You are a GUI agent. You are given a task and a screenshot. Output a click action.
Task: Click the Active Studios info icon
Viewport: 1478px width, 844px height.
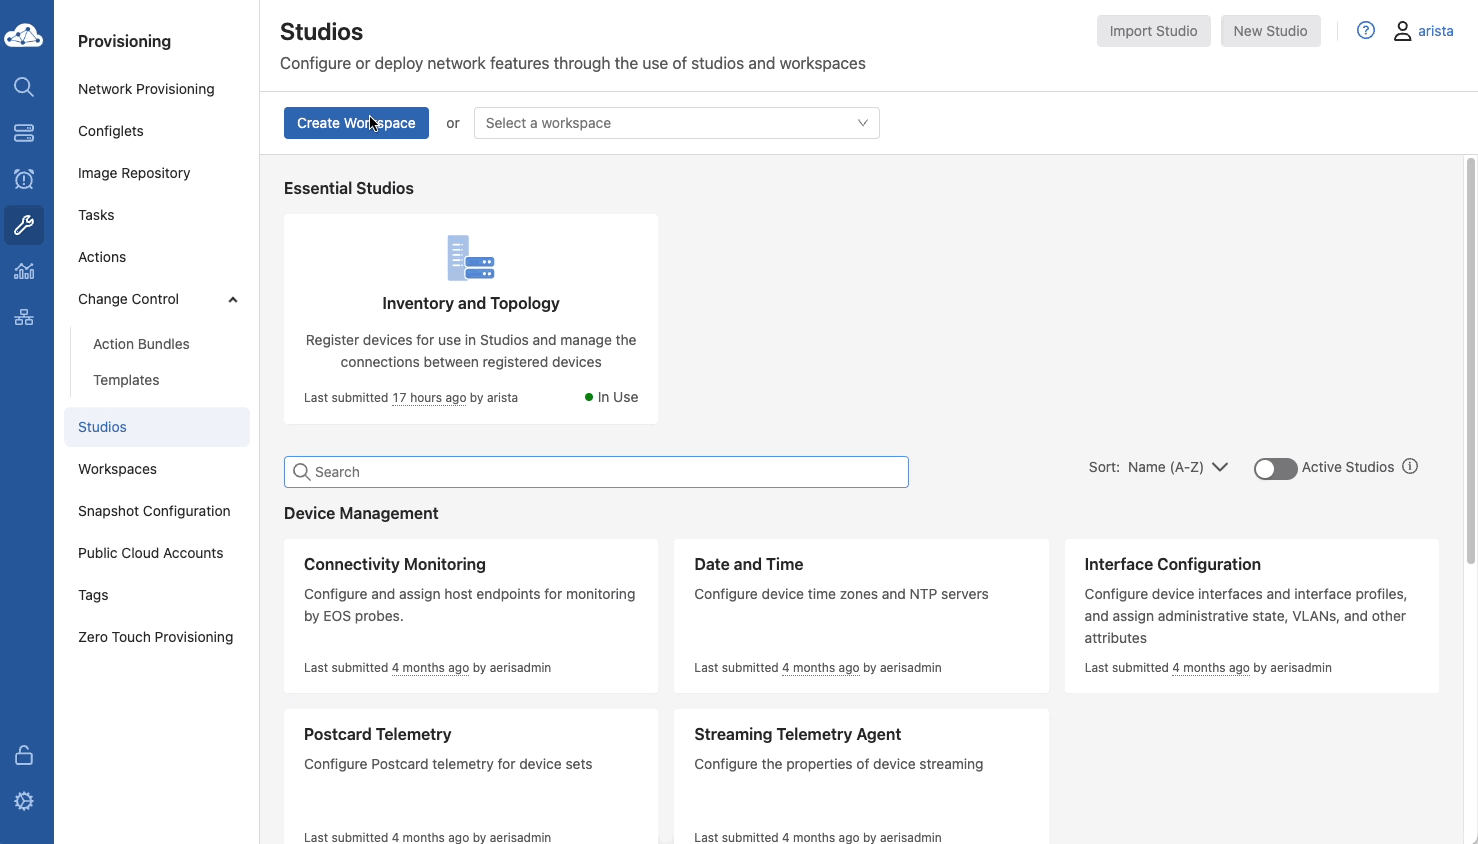click(1410, 467)
